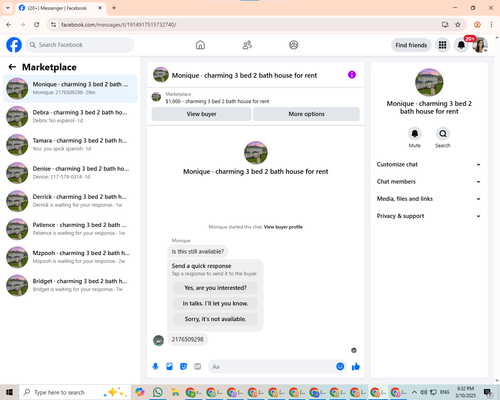
Task: Choose a GIF icon in composer
Action: pos(197,367)
